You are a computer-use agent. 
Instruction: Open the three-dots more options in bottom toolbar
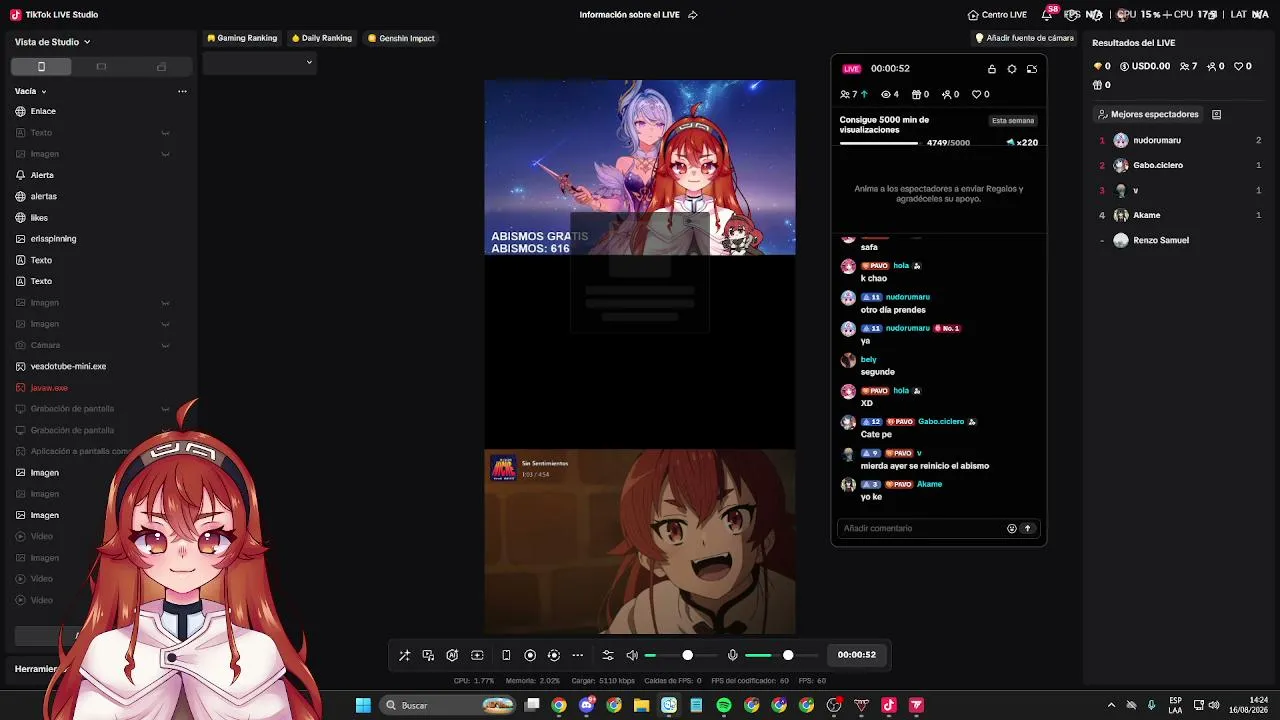pos(578,655)
